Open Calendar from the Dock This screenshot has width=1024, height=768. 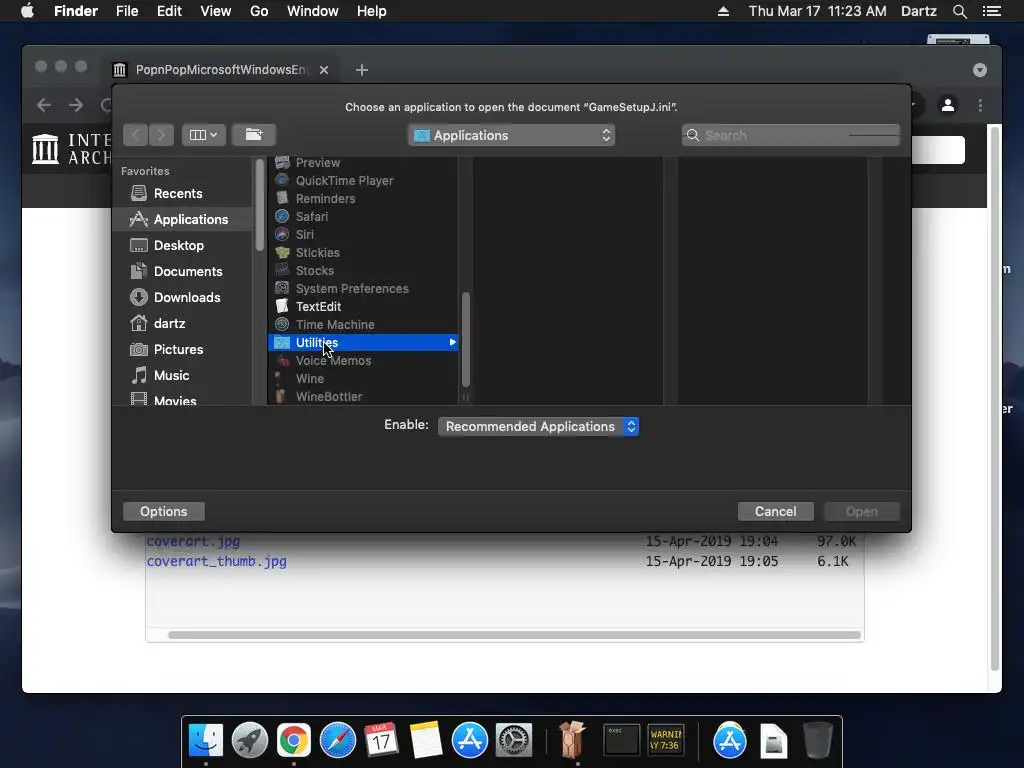(381, 741)
